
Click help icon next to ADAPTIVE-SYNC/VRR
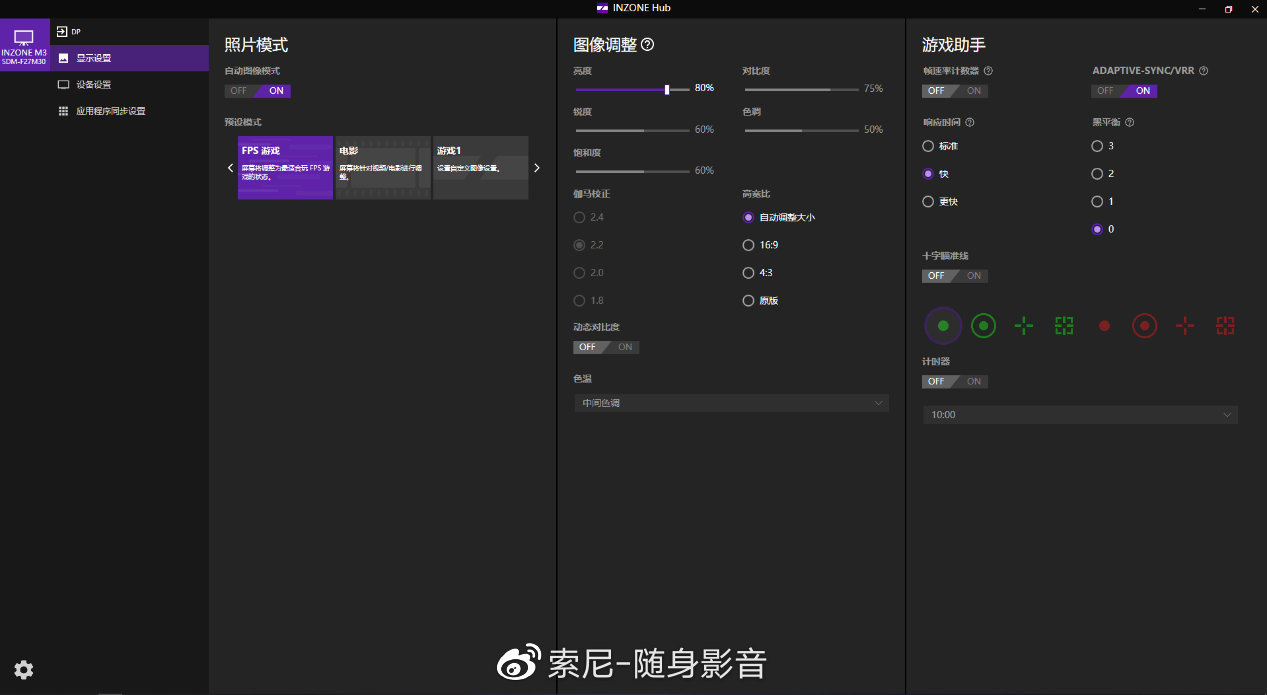point(1203,71)
